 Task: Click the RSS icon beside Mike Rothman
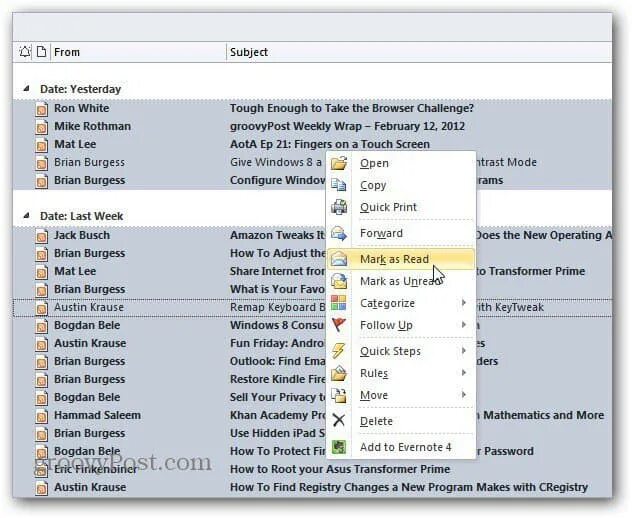pos(41,127)
